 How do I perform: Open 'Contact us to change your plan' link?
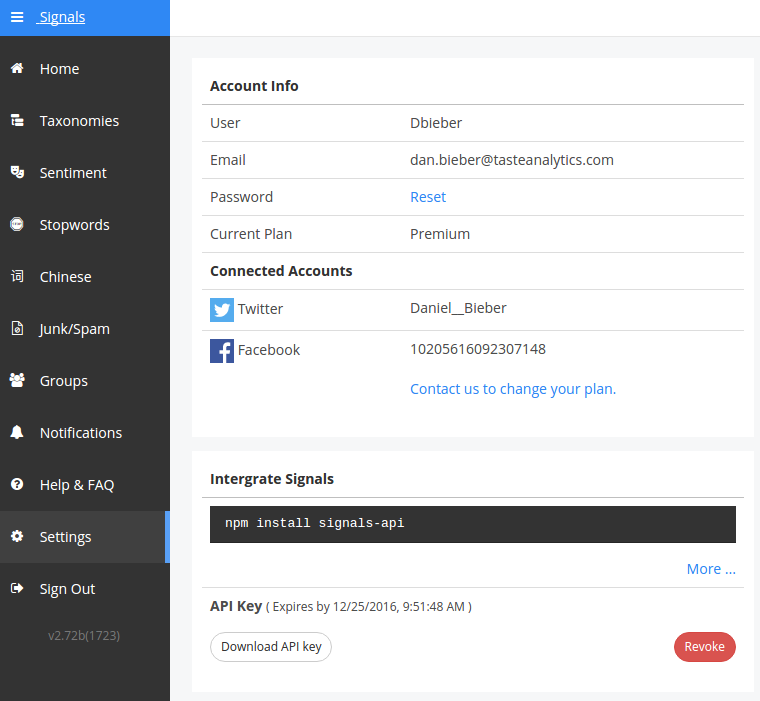tap(513, 389)
